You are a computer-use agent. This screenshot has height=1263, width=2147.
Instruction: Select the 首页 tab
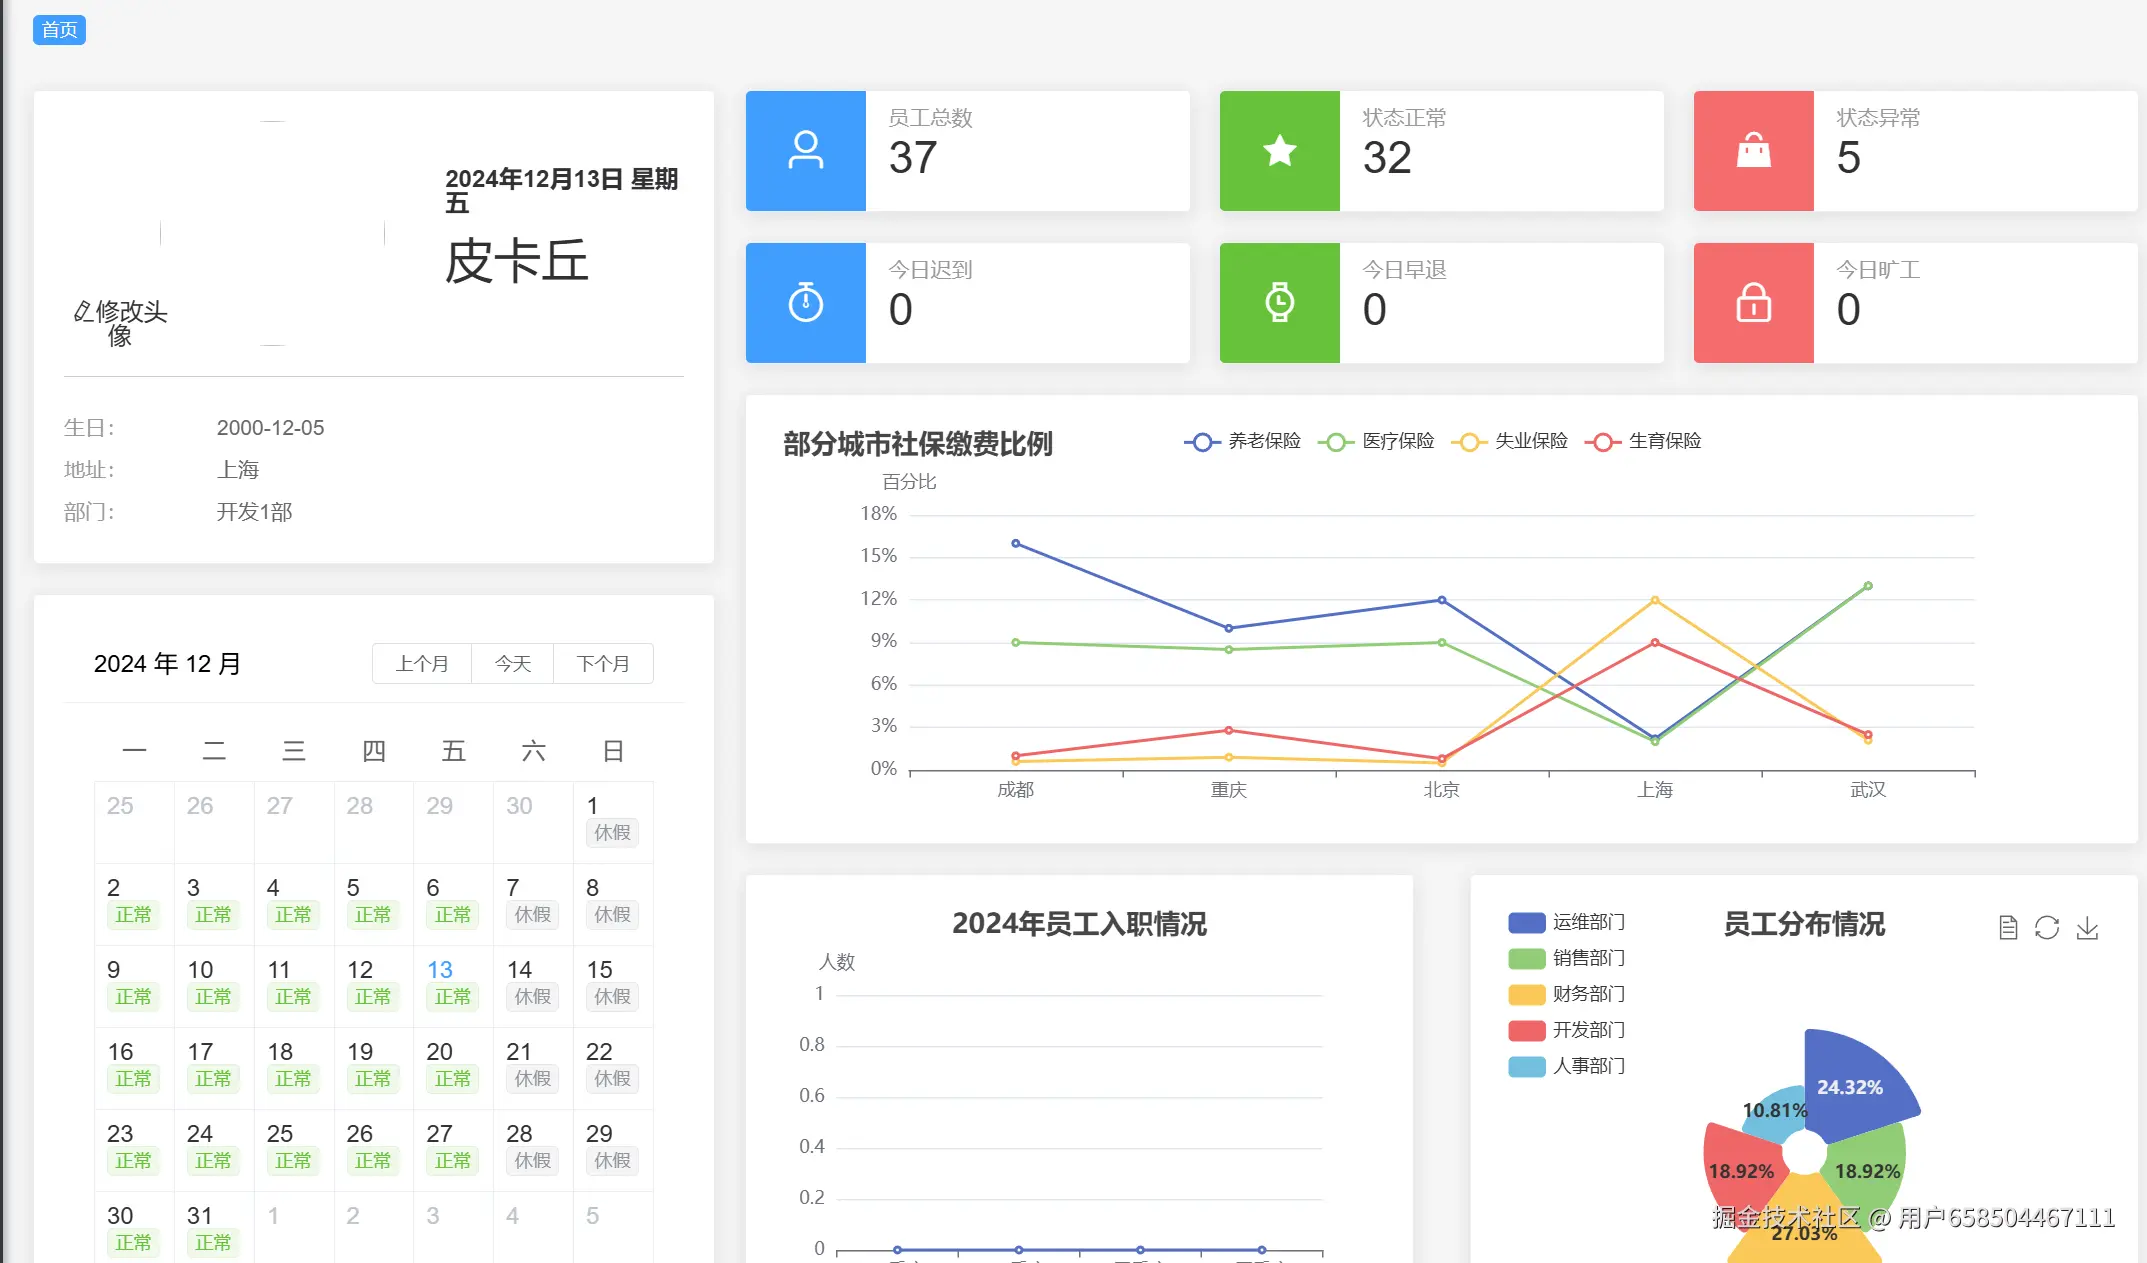(59, 30)
